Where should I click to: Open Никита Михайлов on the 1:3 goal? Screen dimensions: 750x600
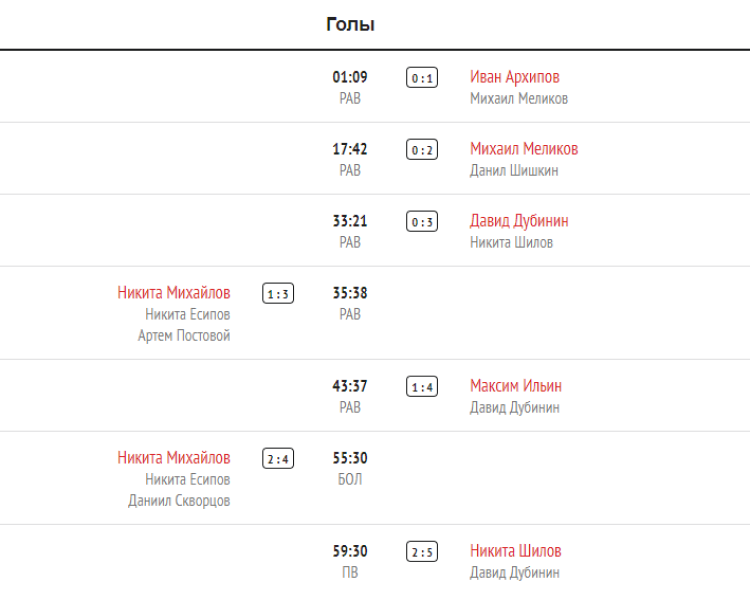coord(174,293)
